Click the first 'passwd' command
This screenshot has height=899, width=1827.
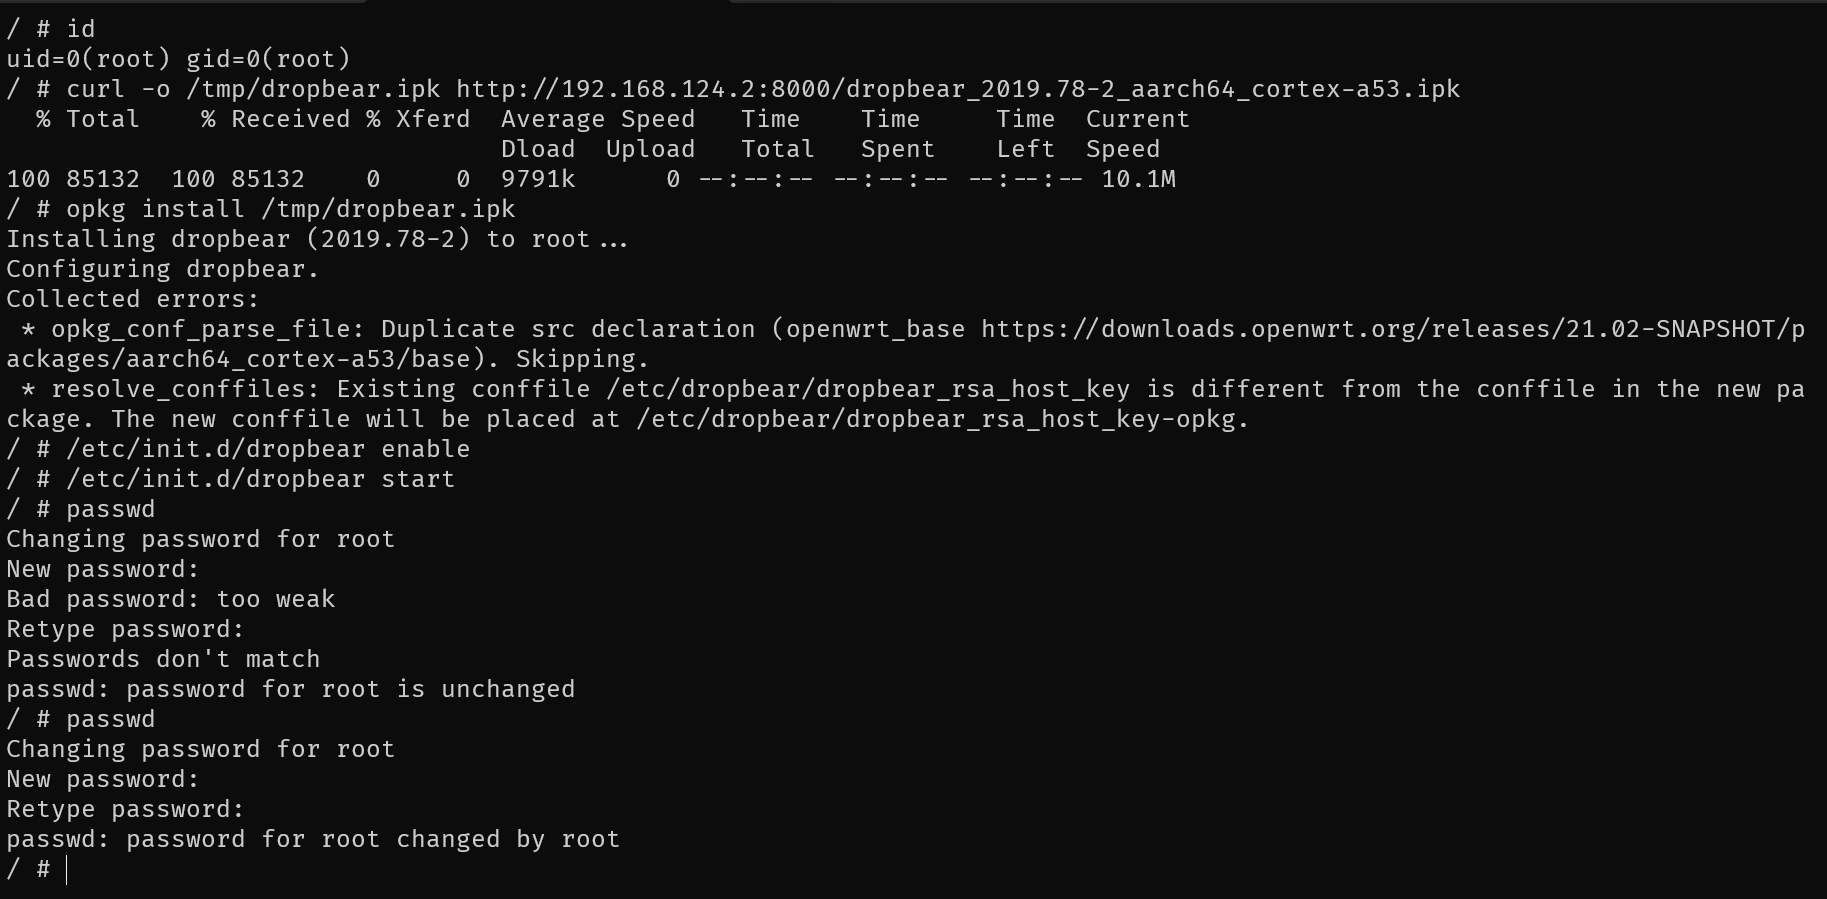[x=110, y=509]
